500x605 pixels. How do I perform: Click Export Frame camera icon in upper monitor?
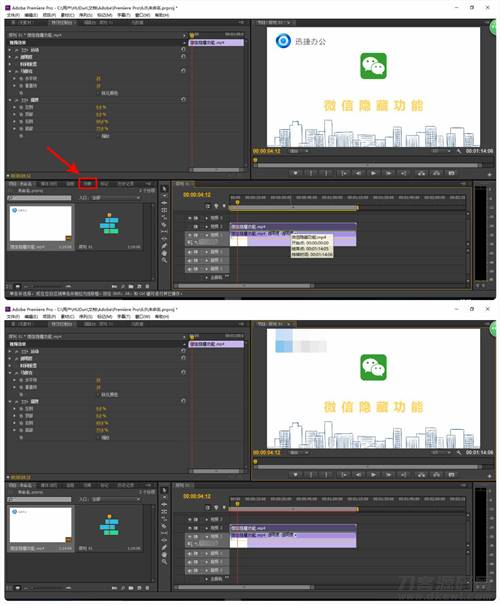click(x=451, y=173)
